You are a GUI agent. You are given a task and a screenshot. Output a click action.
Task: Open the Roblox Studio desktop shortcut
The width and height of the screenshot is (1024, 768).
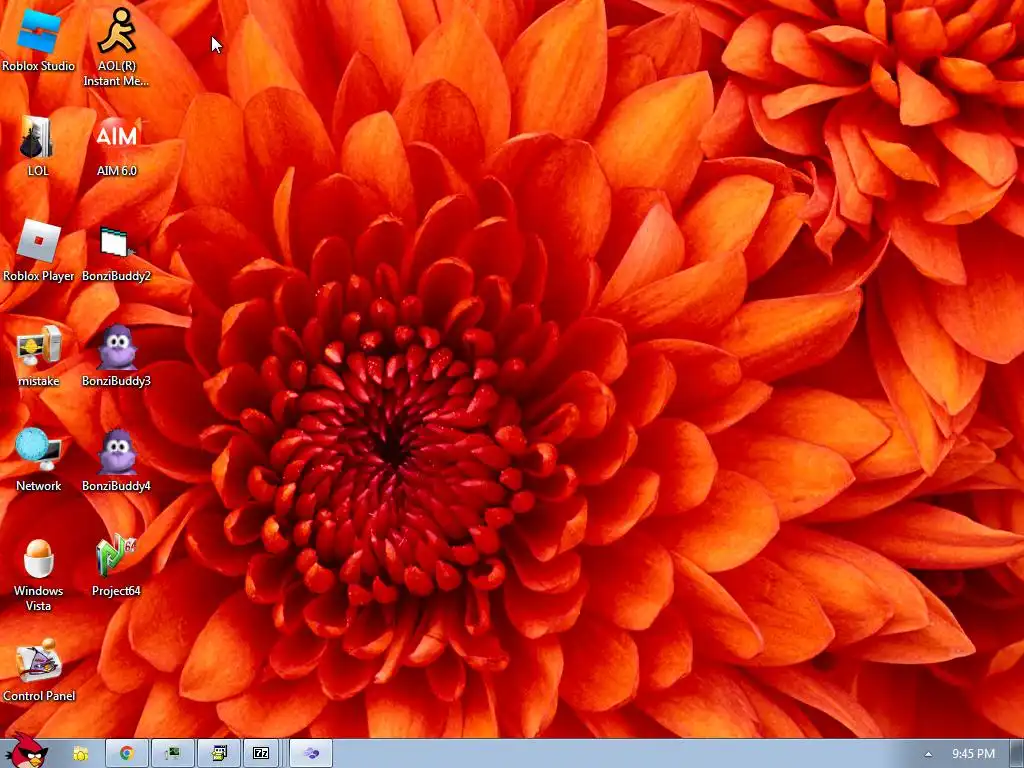(x=38, y=40)
